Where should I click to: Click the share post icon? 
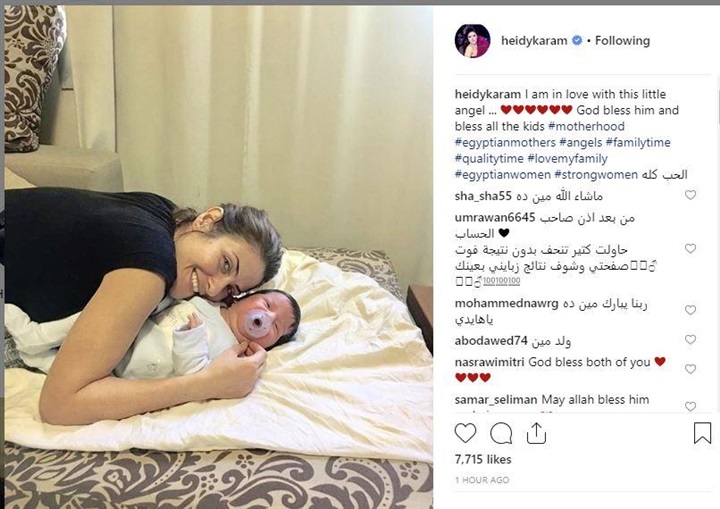536,433
